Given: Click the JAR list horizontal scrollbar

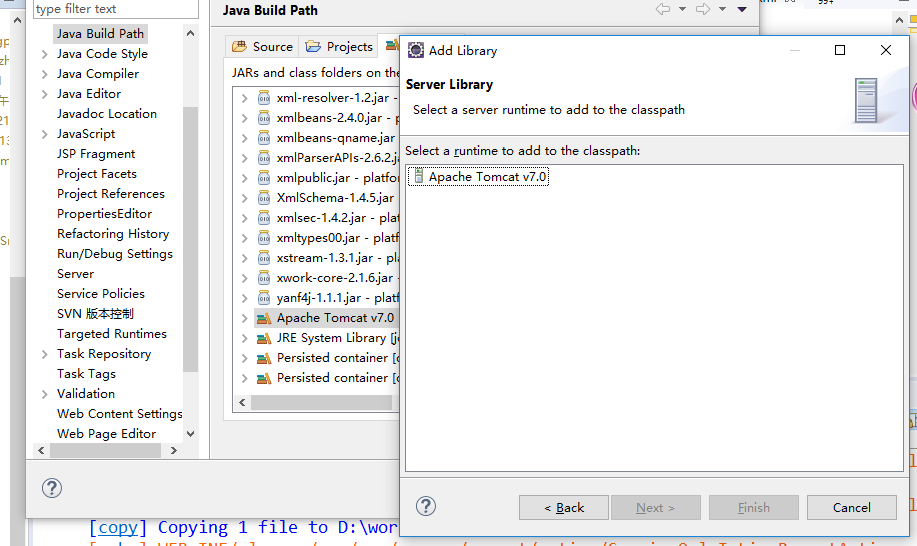Looking at the screenshot, I should pos(321,402).
